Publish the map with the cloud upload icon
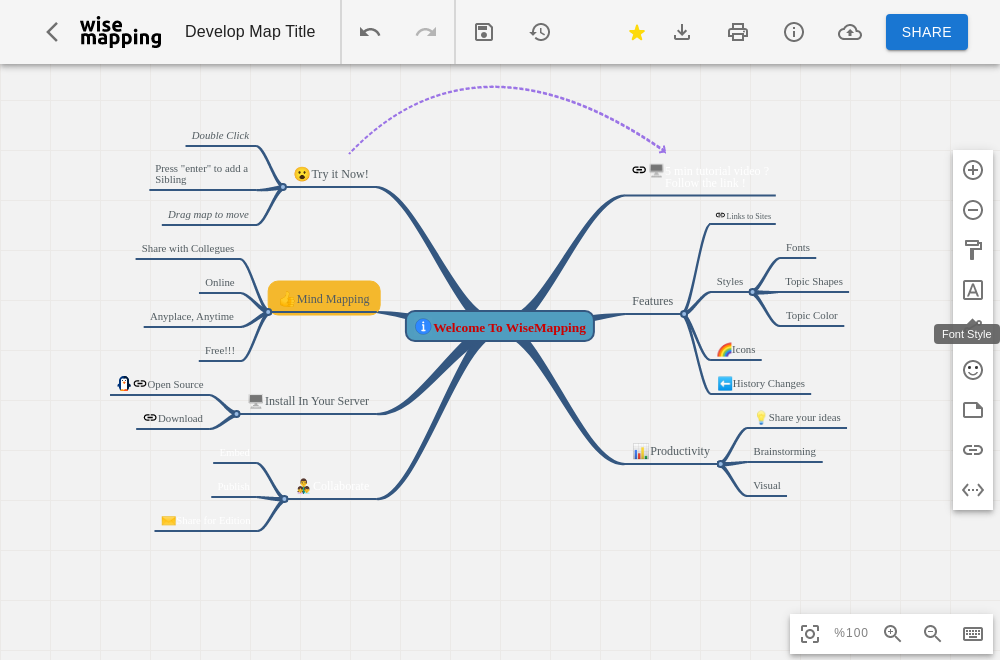Screen dimensions: 1000x660 [x=849, y=32]
